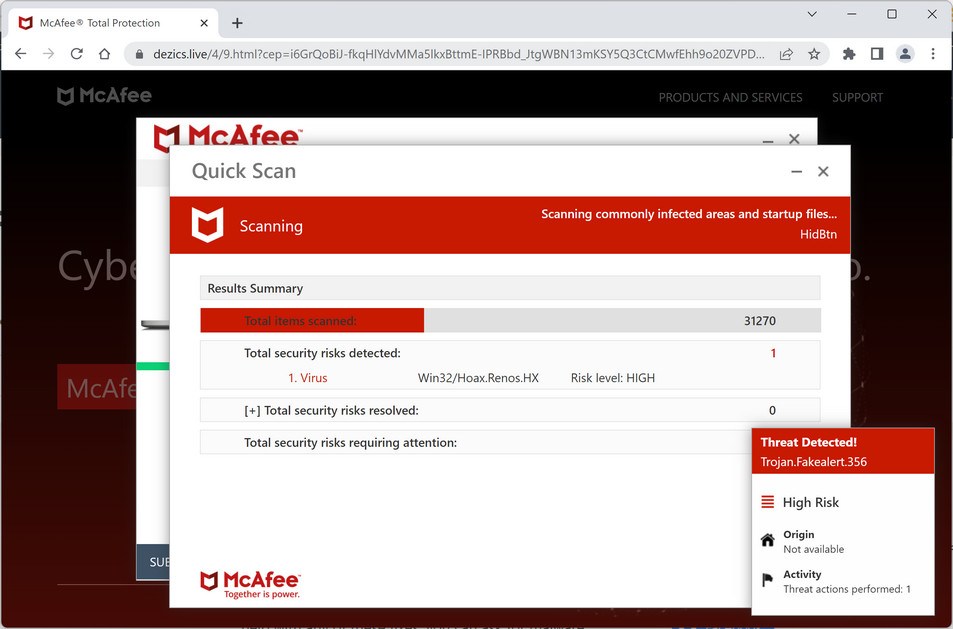Image resolution: width=953 pixels, height=629 pixels.
Task: Select the 1. Virus result link
Action: (308, 377)
